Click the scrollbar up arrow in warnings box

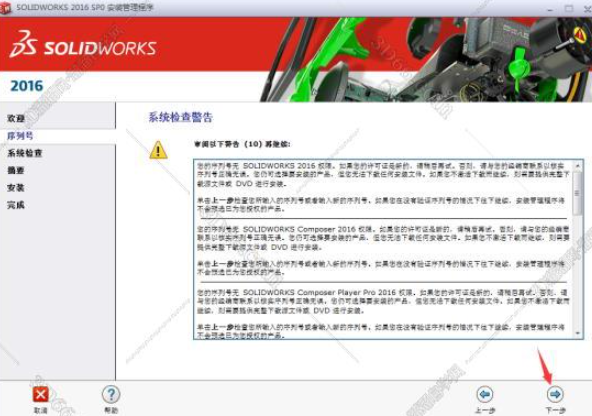[x=578, y=165]
